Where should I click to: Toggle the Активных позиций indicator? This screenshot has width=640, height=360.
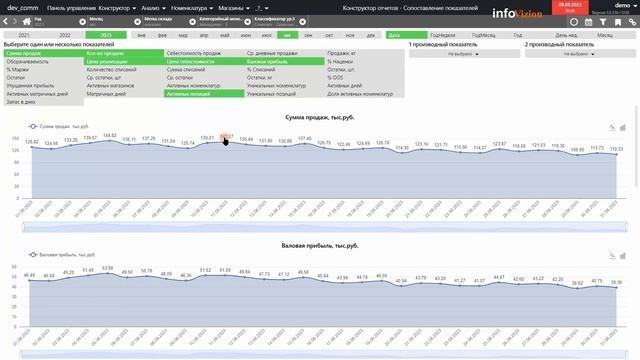204,94
